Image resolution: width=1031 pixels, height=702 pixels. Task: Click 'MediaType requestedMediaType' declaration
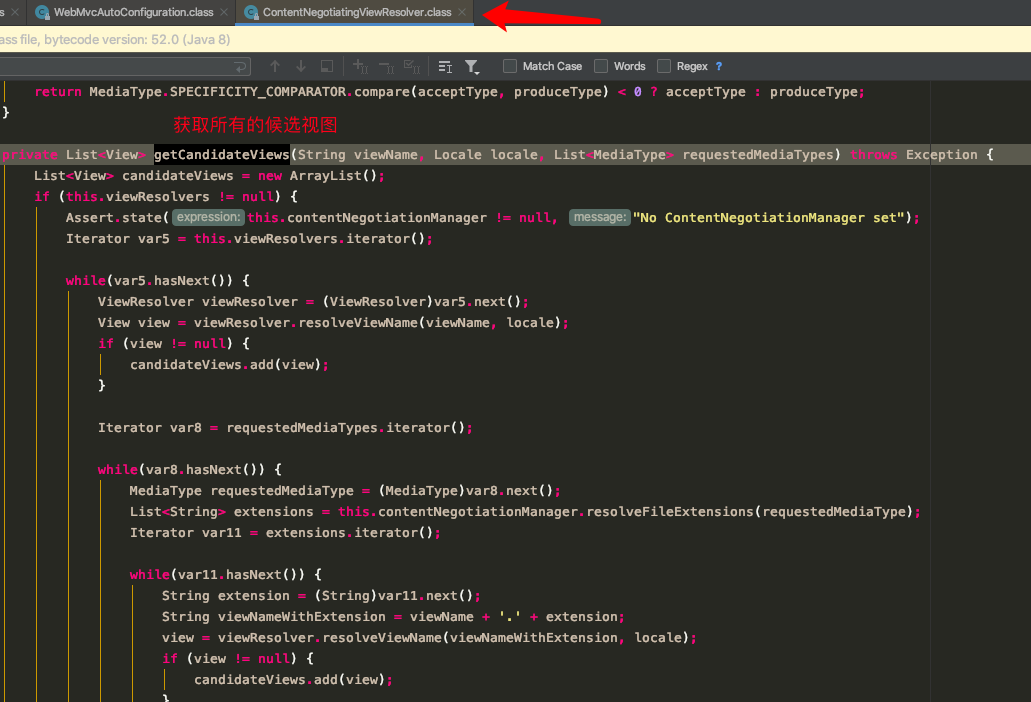click(x=241, y=490)
